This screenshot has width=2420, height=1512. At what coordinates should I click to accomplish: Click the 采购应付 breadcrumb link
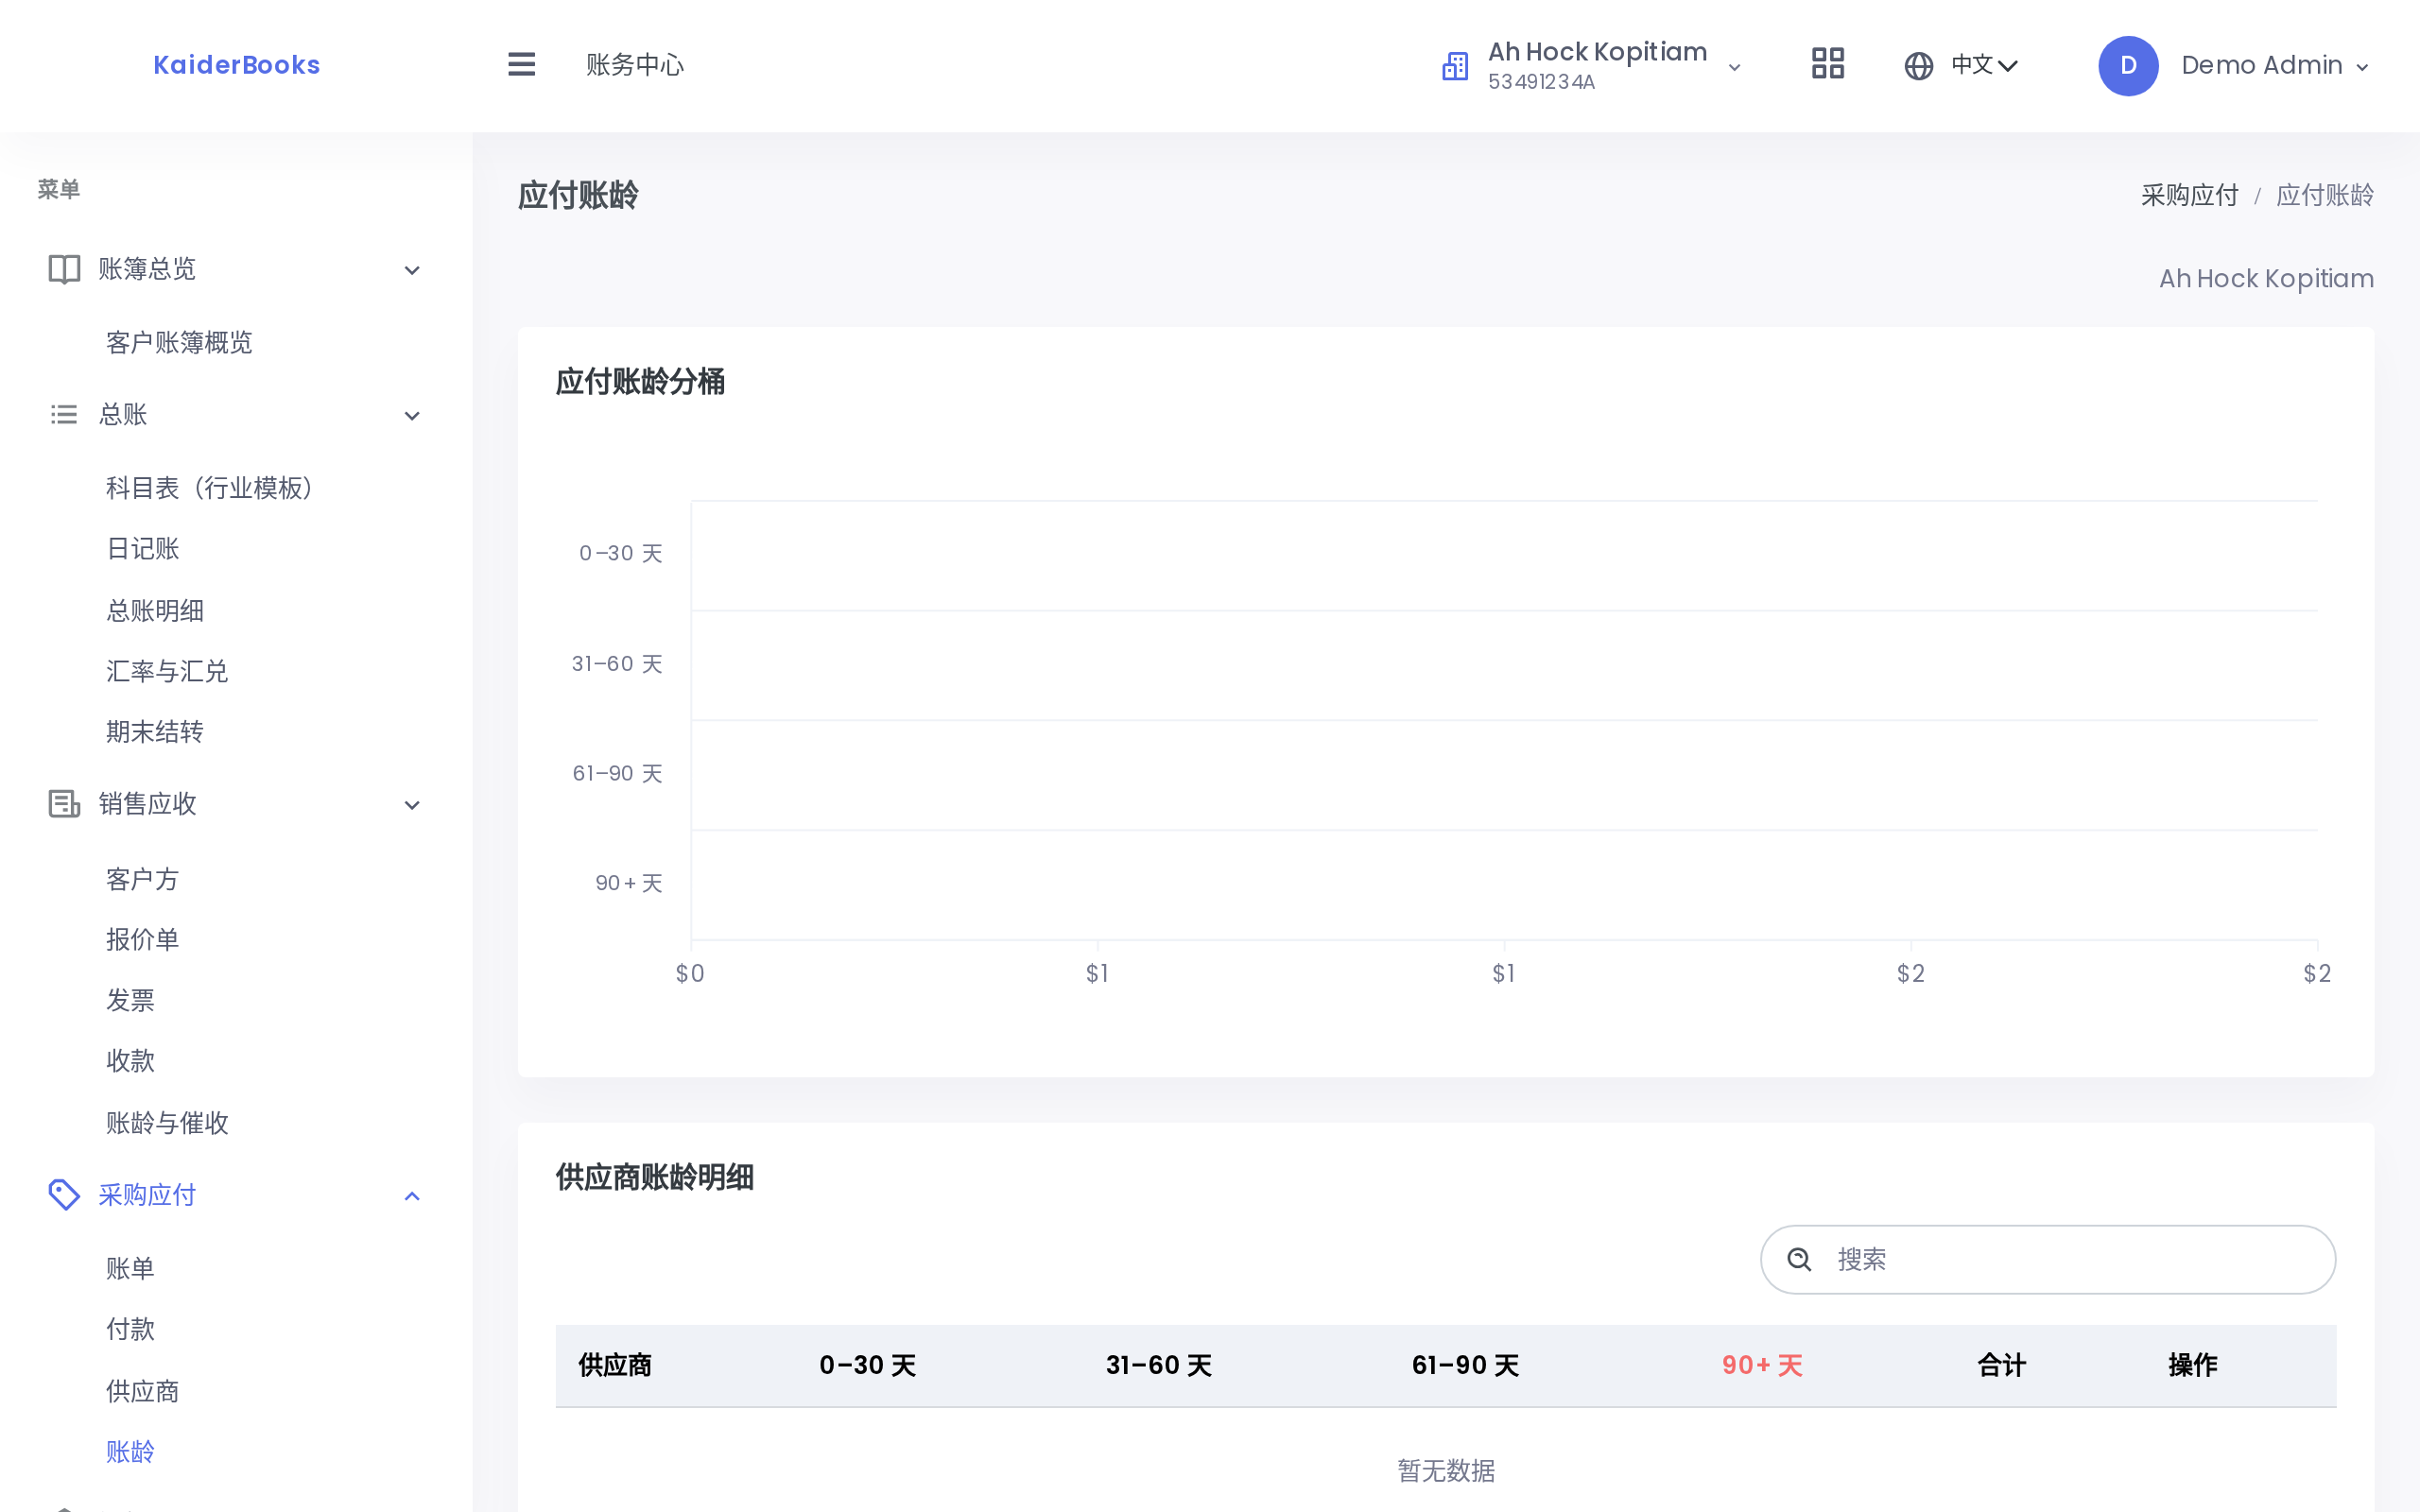(x=2189, y=195)
